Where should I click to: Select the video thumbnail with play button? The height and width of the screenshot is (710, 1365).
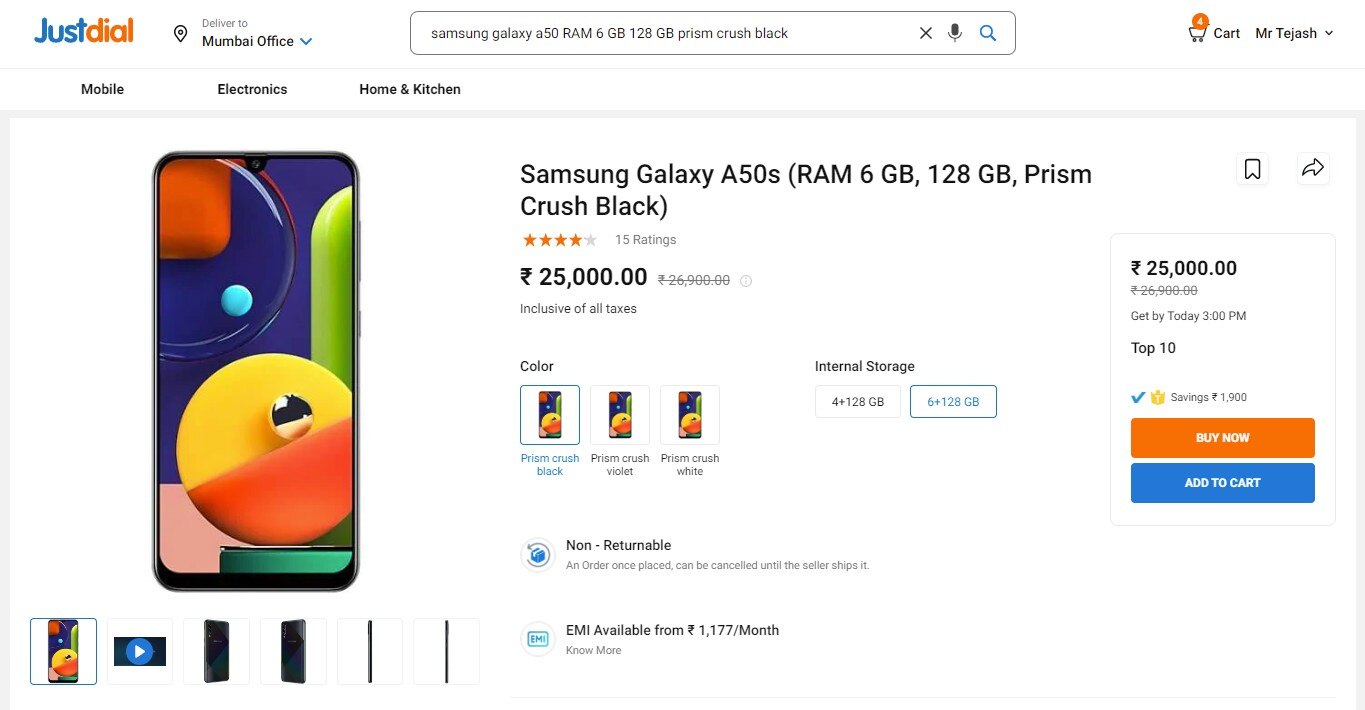139,651
